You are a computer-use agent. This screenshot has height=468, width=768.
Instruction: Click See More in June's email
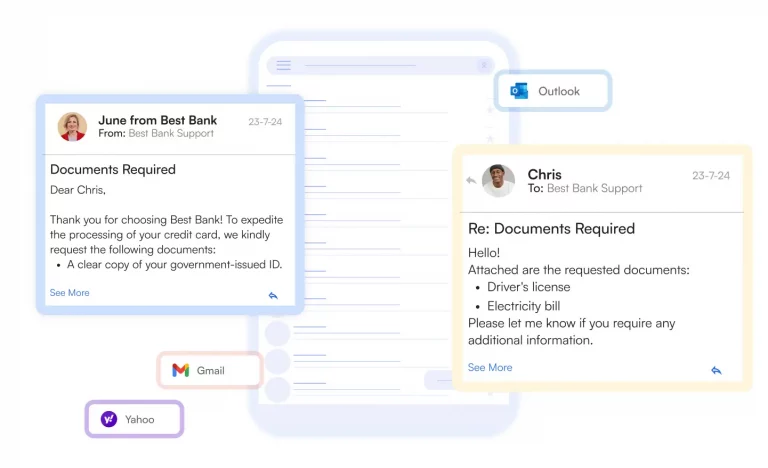click(70, 293)
